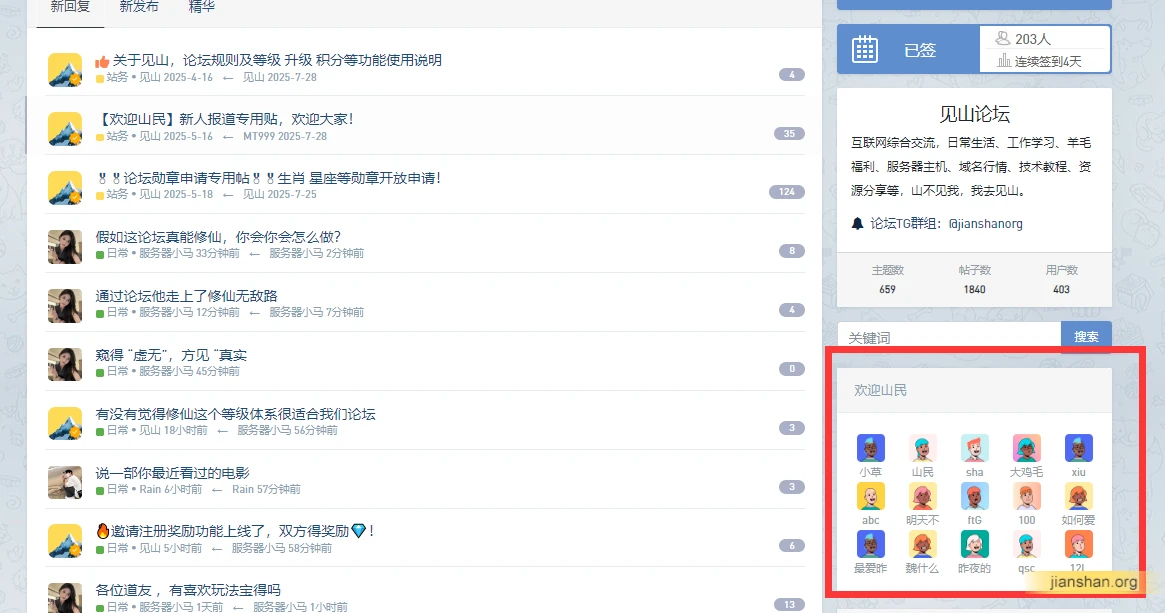Click author avatar on 通过论坛他走上了修仙无敌路 row

click(65, 305)
